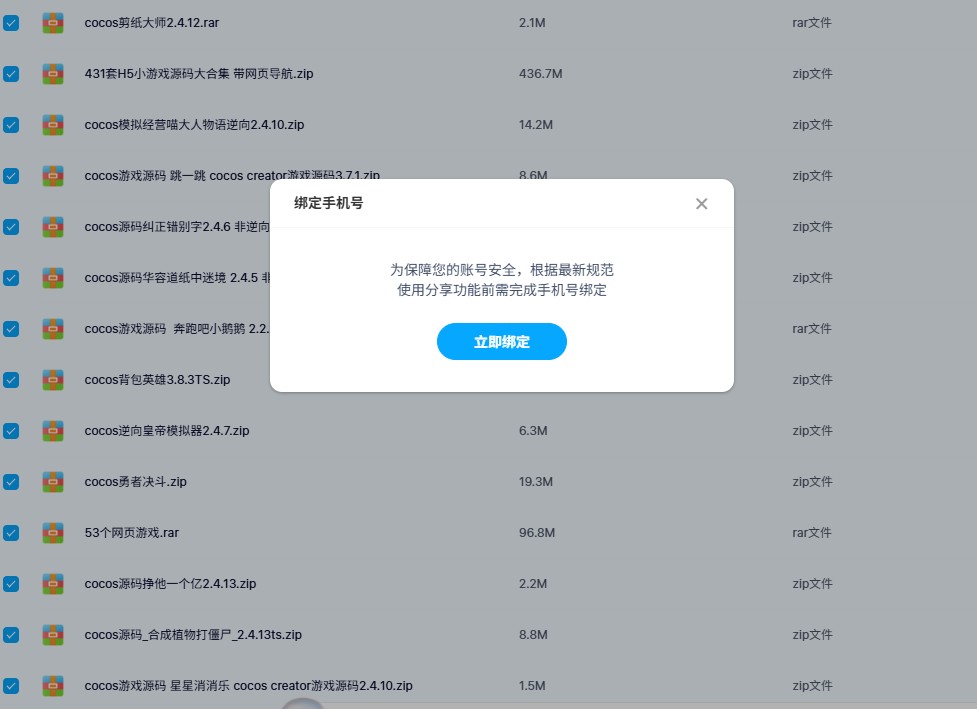This screenshot has width=977, height=709.
Task: Open cocos游戏源码 跳一跳 file name
Action: point(232,176)
